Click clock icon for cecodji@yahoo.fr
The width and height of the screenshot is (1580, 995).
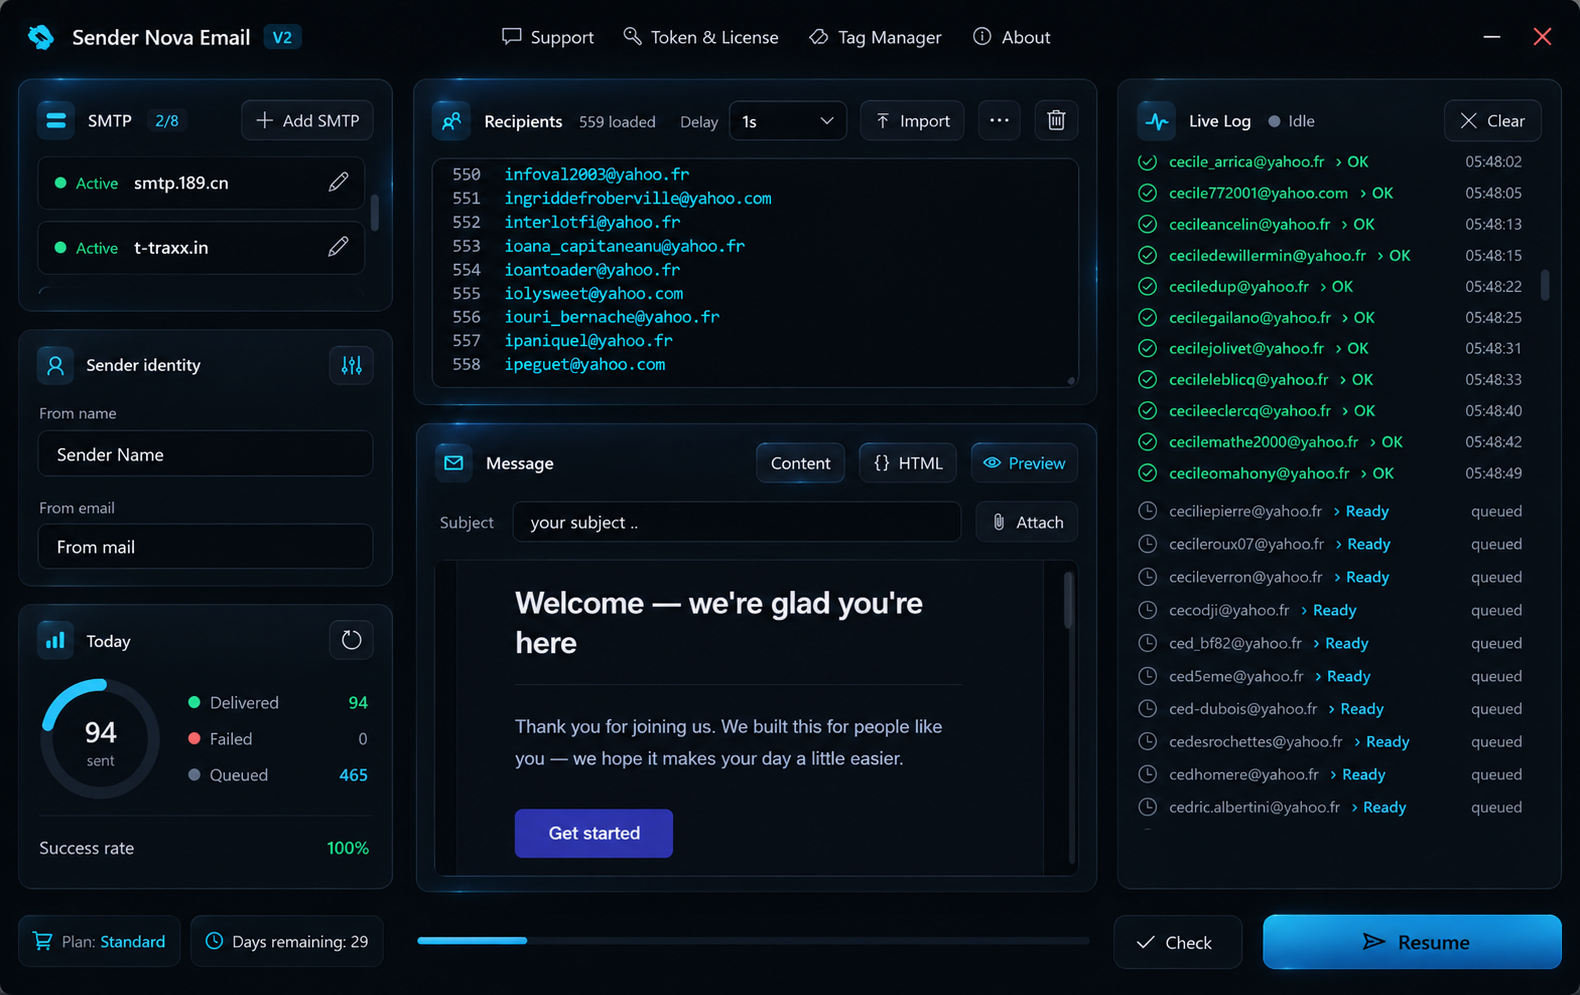point(1148,610)
